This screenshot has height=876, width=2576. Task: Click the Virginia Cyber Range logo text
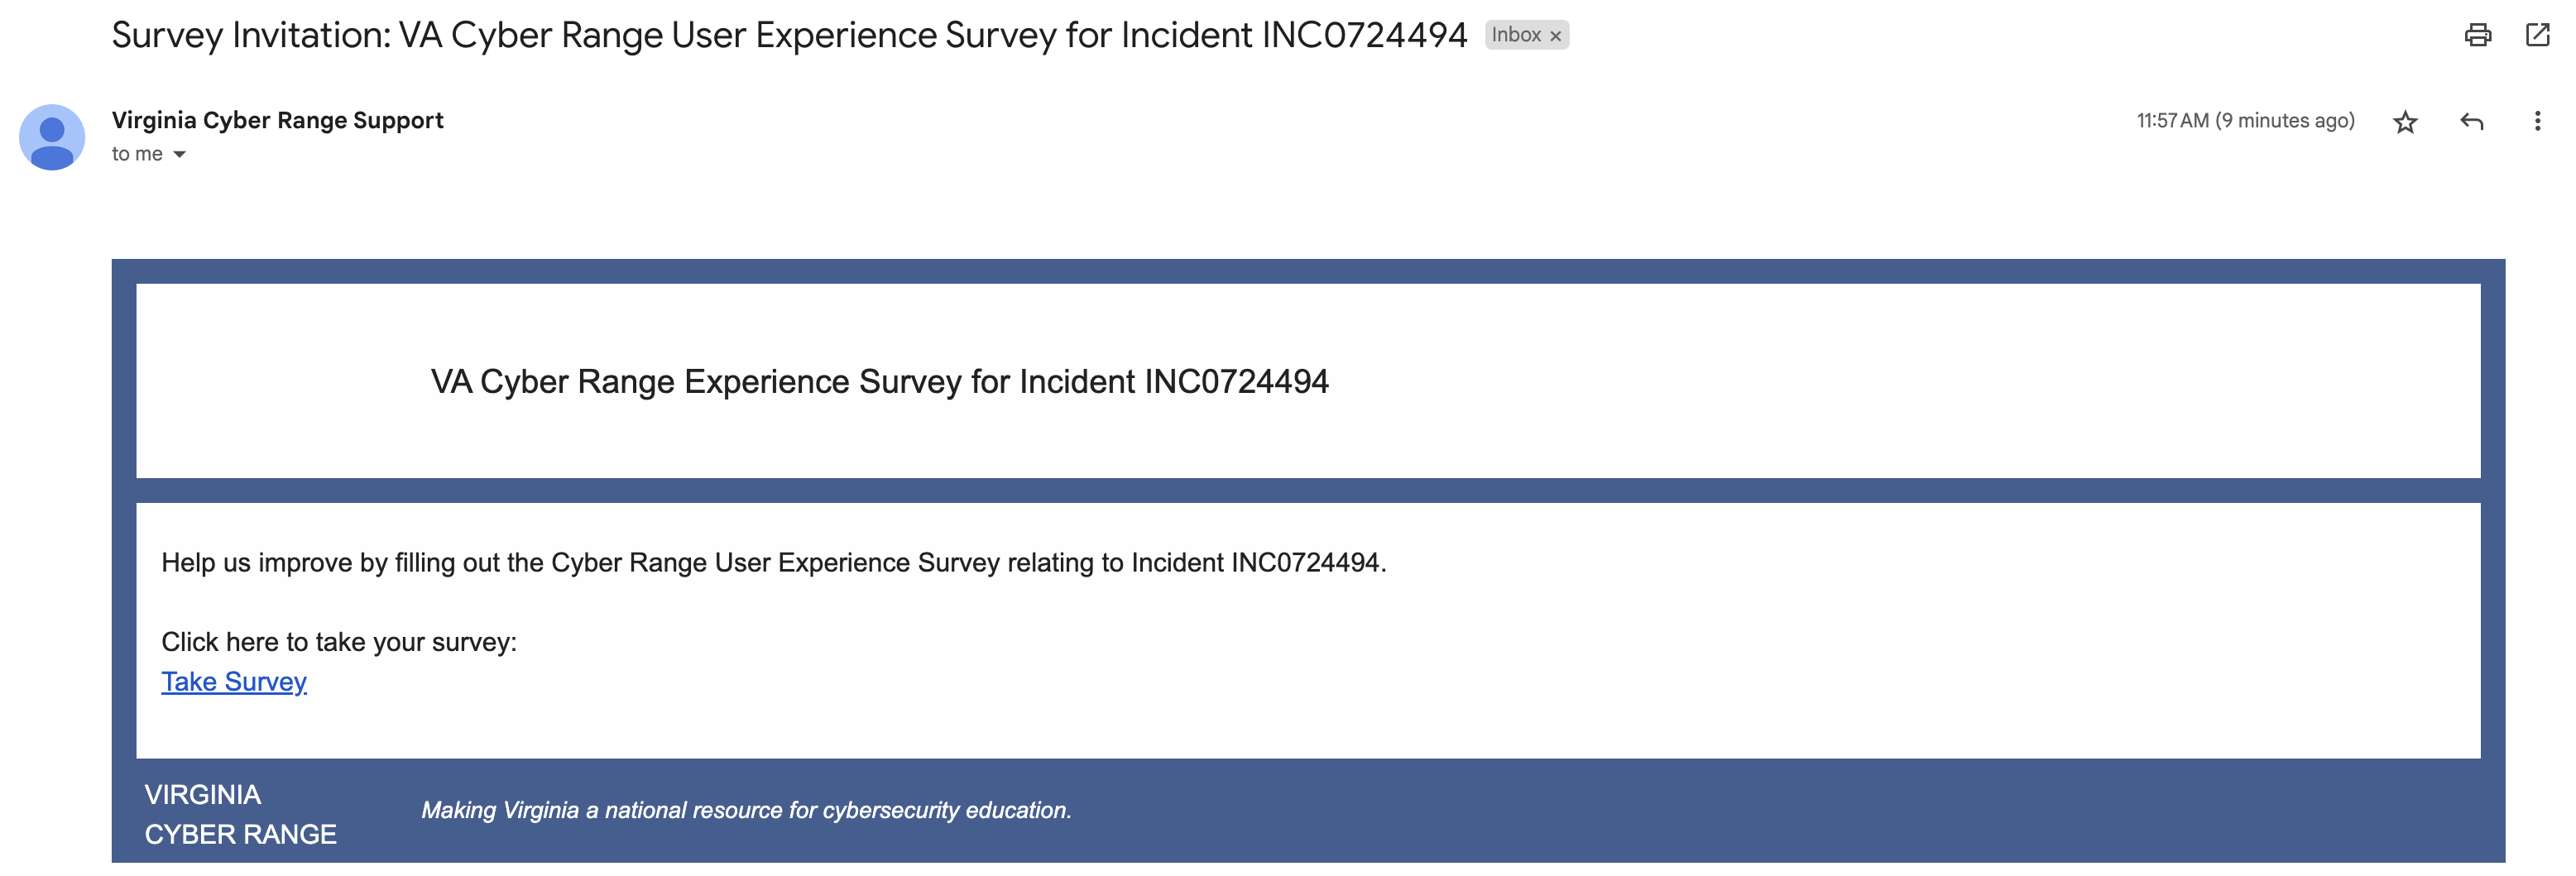241,813
